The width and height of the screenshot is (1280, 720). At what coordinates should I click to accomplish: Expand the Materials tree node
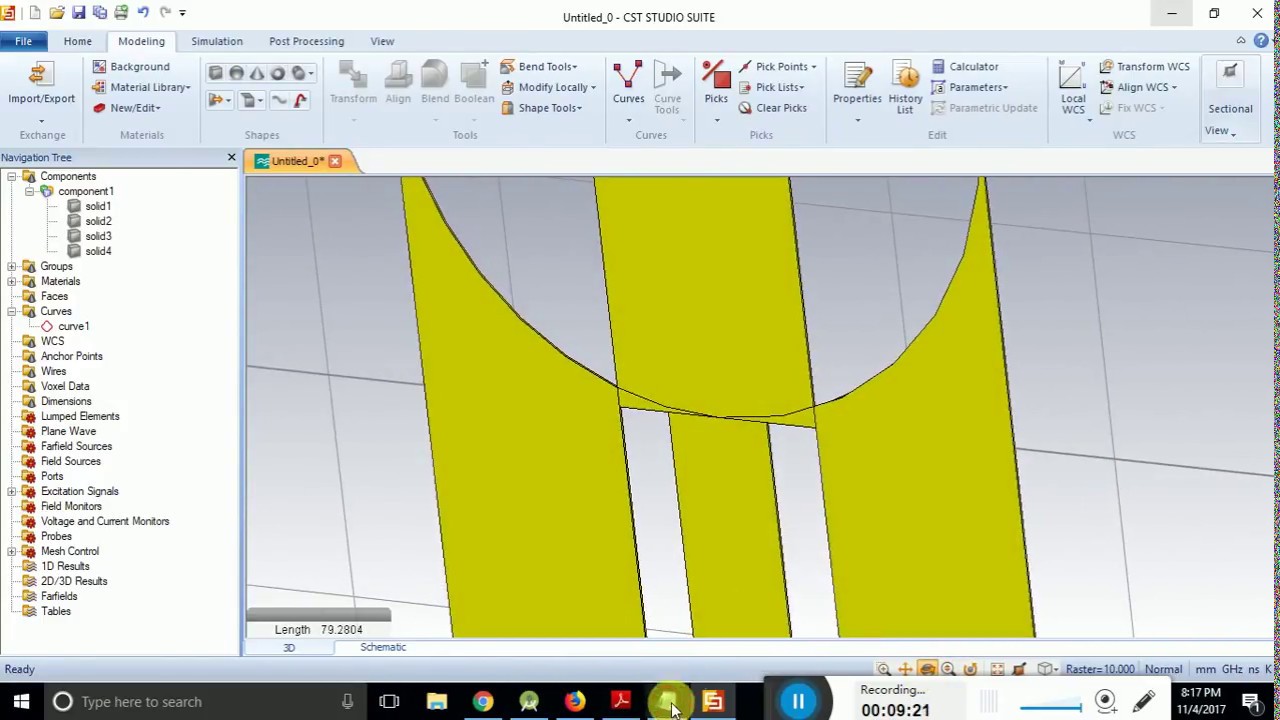click(12, 281)
